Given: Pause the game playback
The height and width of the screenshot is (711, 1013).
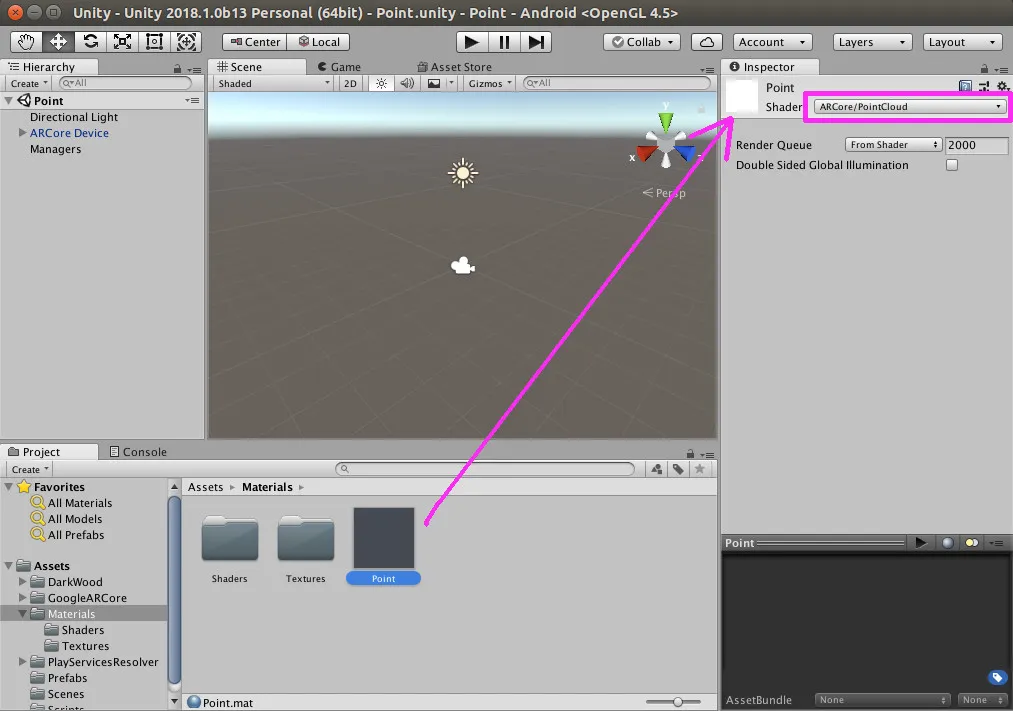Looking at the screenshot, I should coord(504,42).
